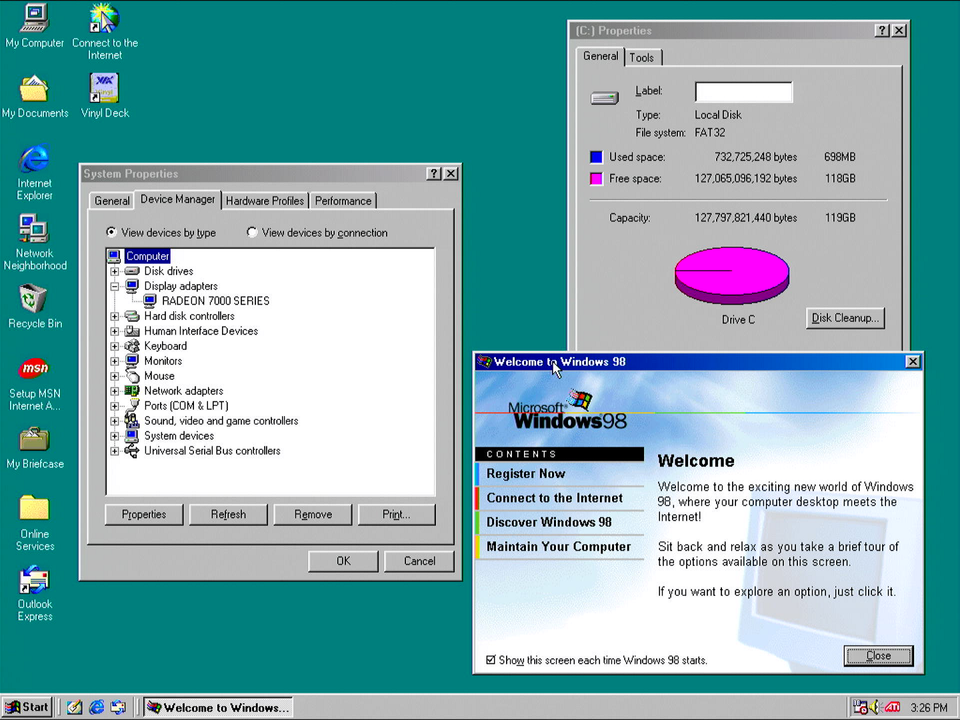Open the volume speaker icon in the tray

click(875, 707)
